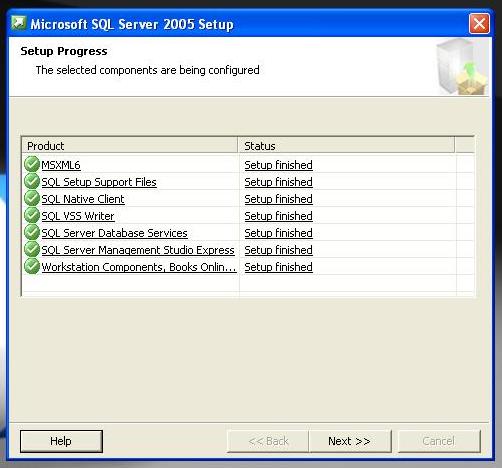Viewport: 502px width, 468px height.
Task: Open SQL Server Management Studio Express link
Action: tap(138, 250)
